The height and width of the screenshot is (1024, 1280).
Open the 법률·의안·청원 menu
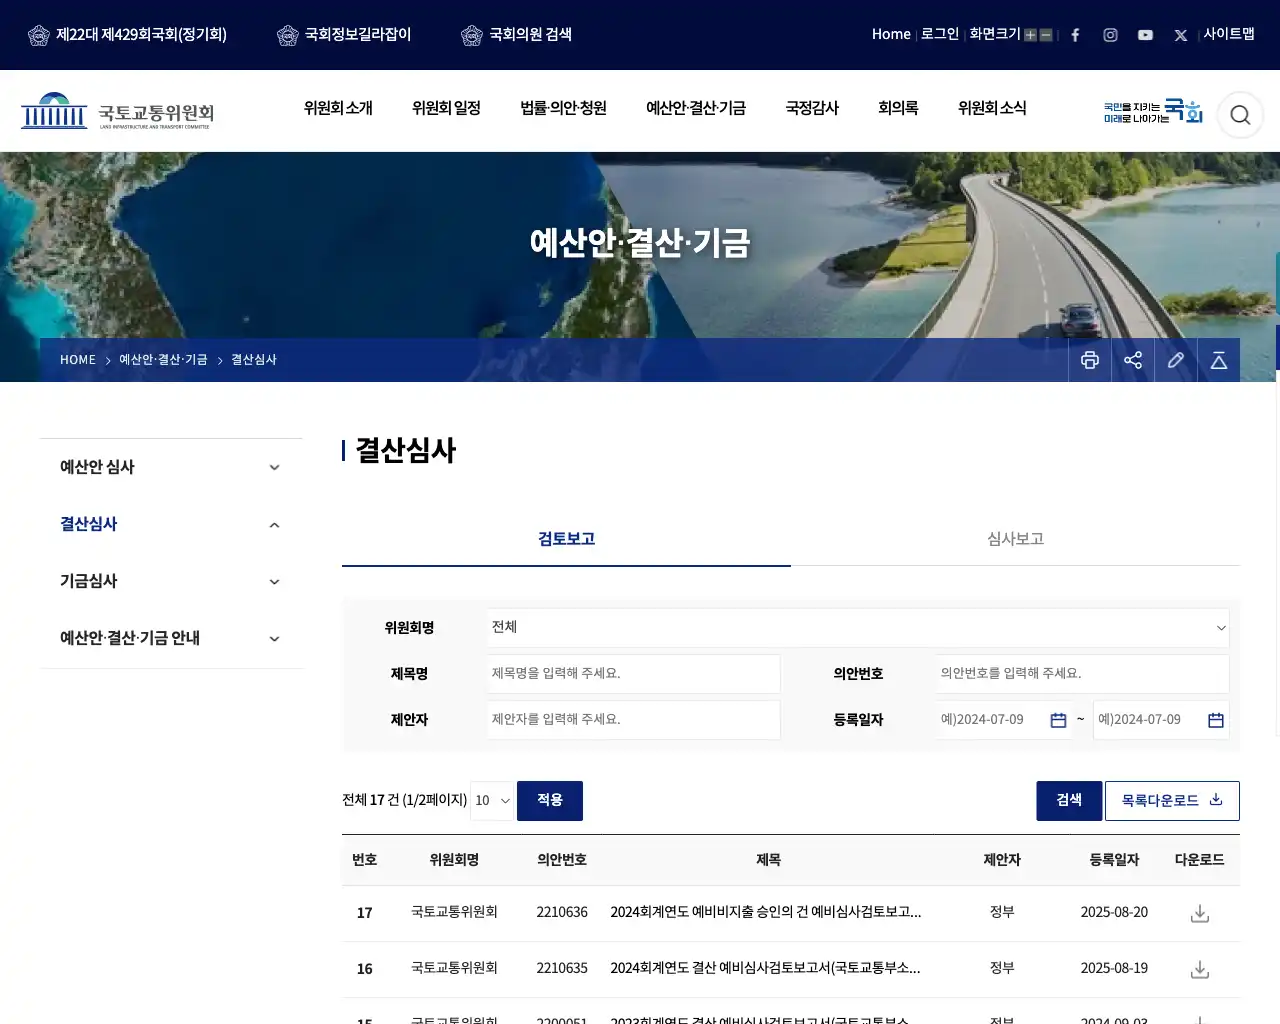tap(563, 108)
